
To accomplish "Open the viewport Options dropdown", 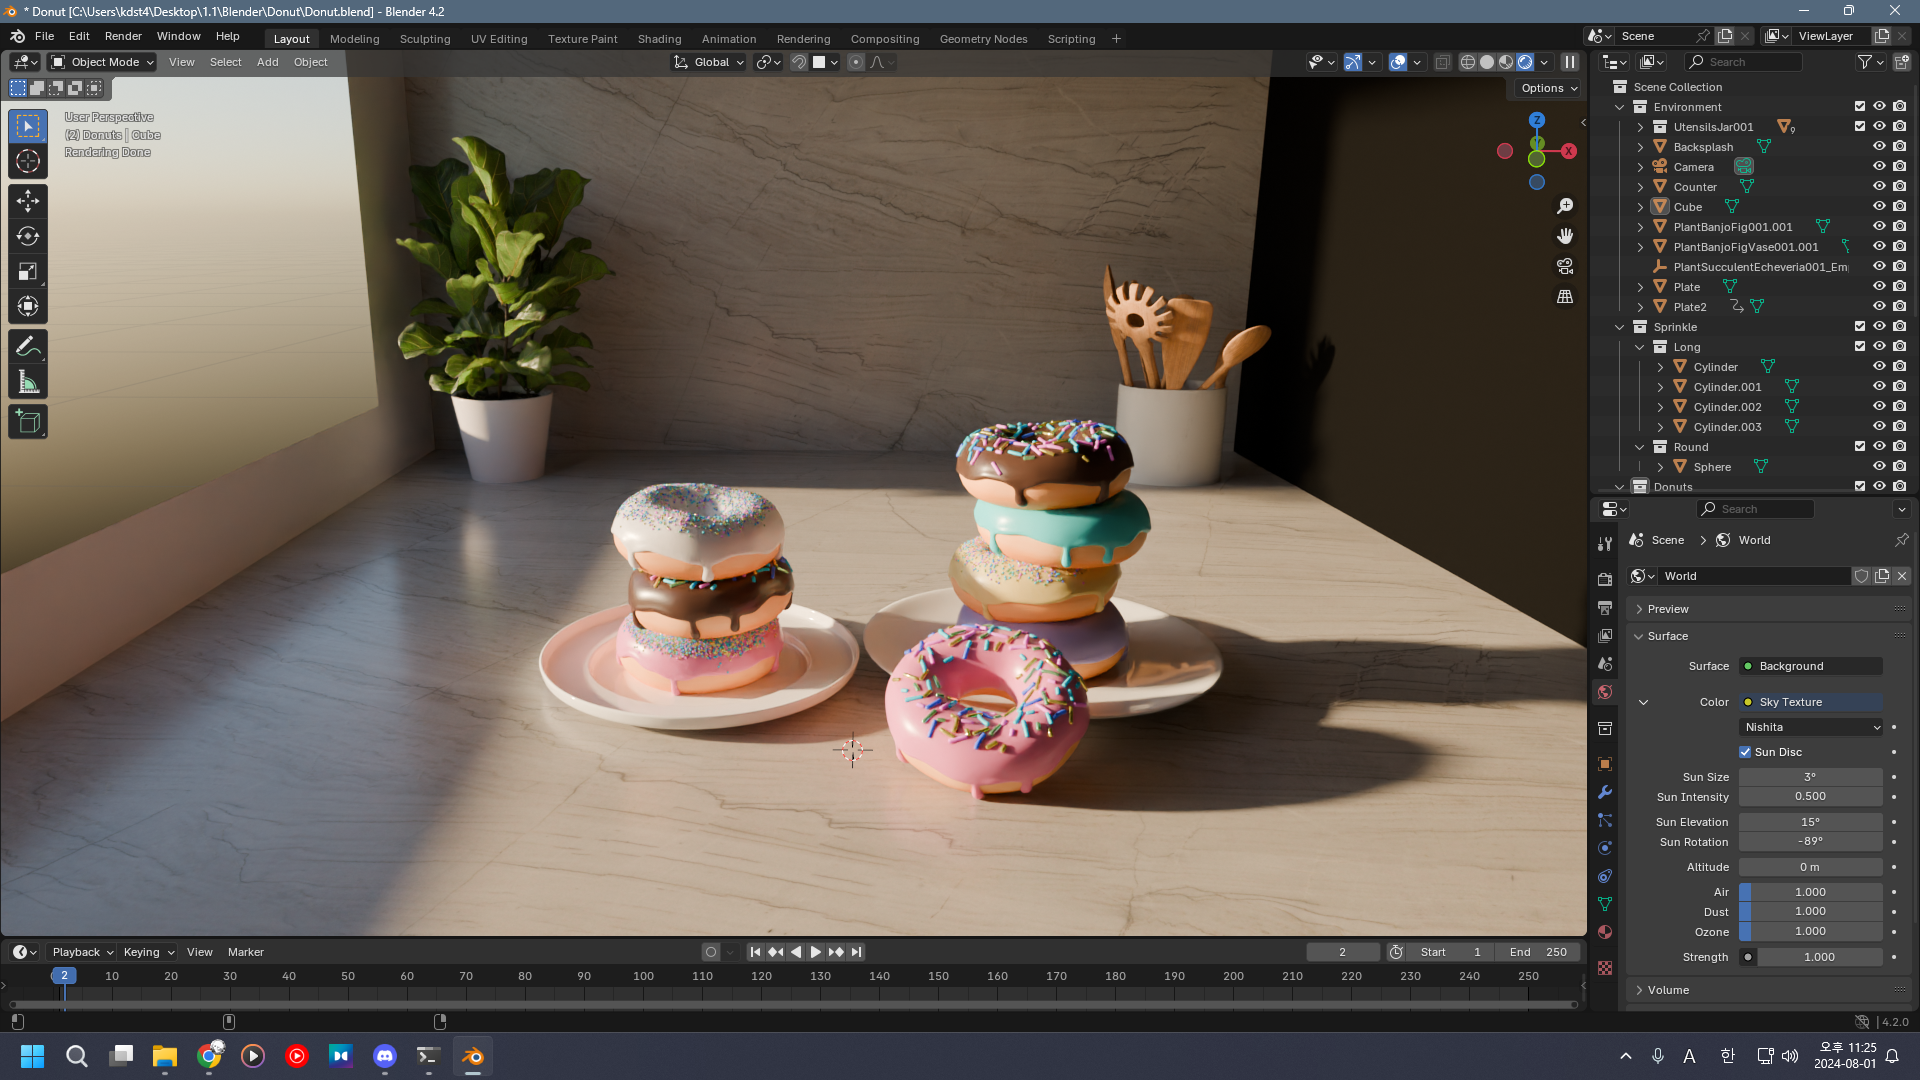I will 1549,88.
